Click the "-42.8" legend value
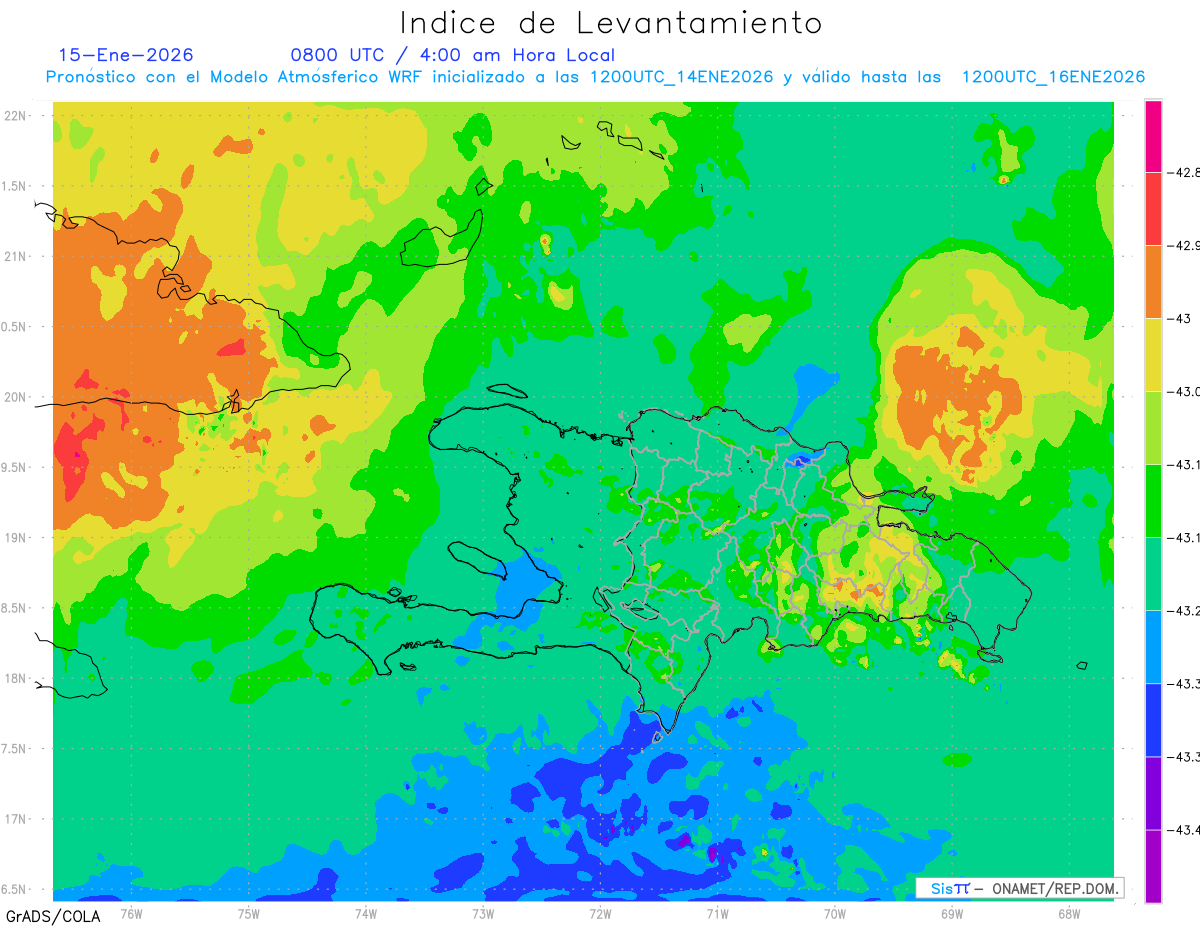This screenshot has height=927, width=1200. (1183, 173)
